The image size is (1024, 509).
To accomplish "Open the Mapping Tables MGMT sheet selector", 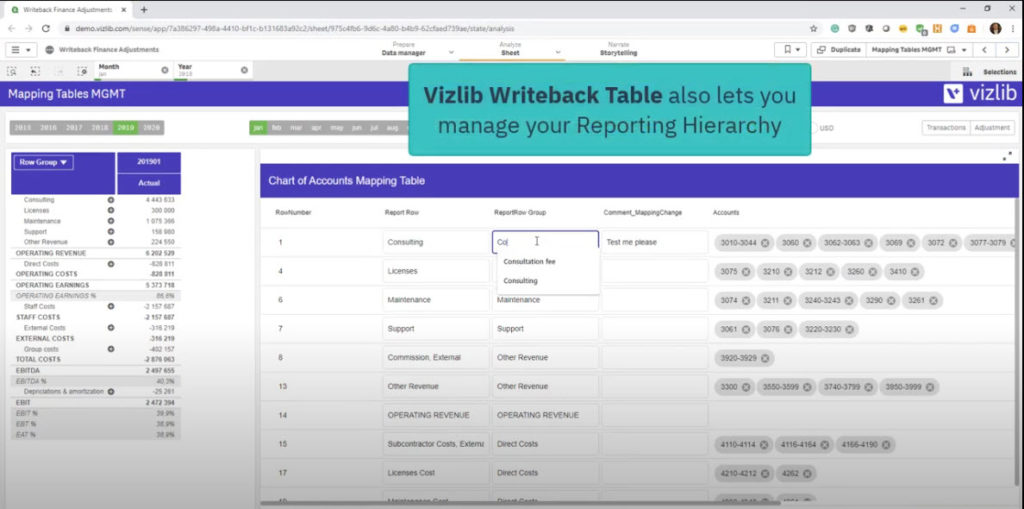I will click(918, 50).
